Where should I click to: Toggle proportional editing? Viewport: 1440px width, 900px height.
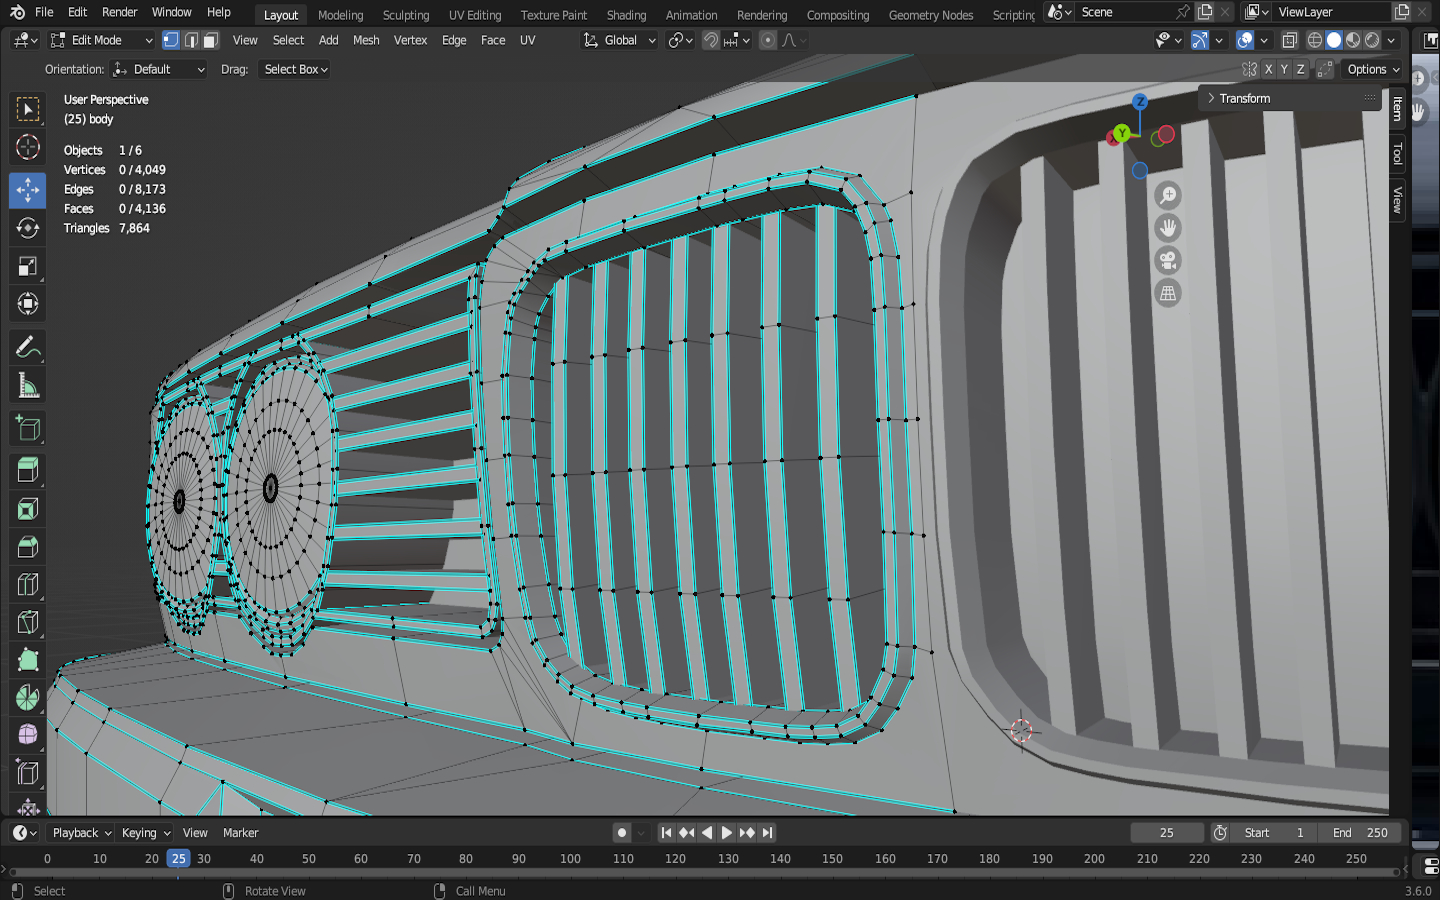click(x=768, y=40)
